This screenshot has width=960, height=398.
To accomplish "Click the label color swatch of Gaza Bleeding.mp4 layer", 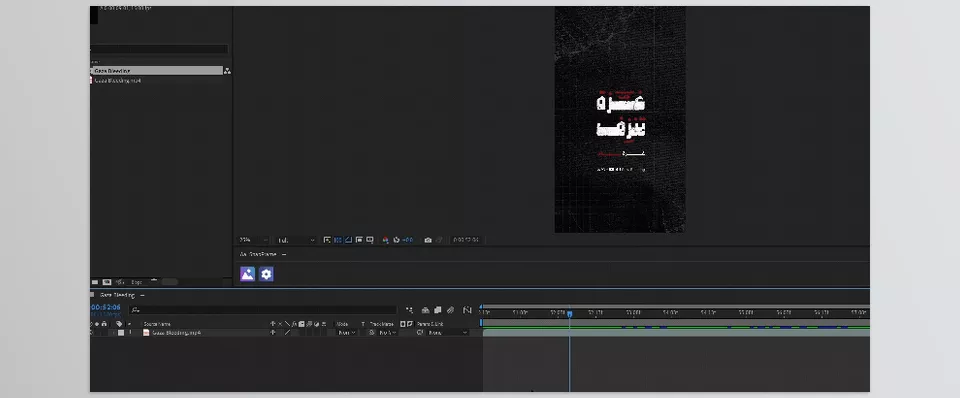I will point(121,332).
